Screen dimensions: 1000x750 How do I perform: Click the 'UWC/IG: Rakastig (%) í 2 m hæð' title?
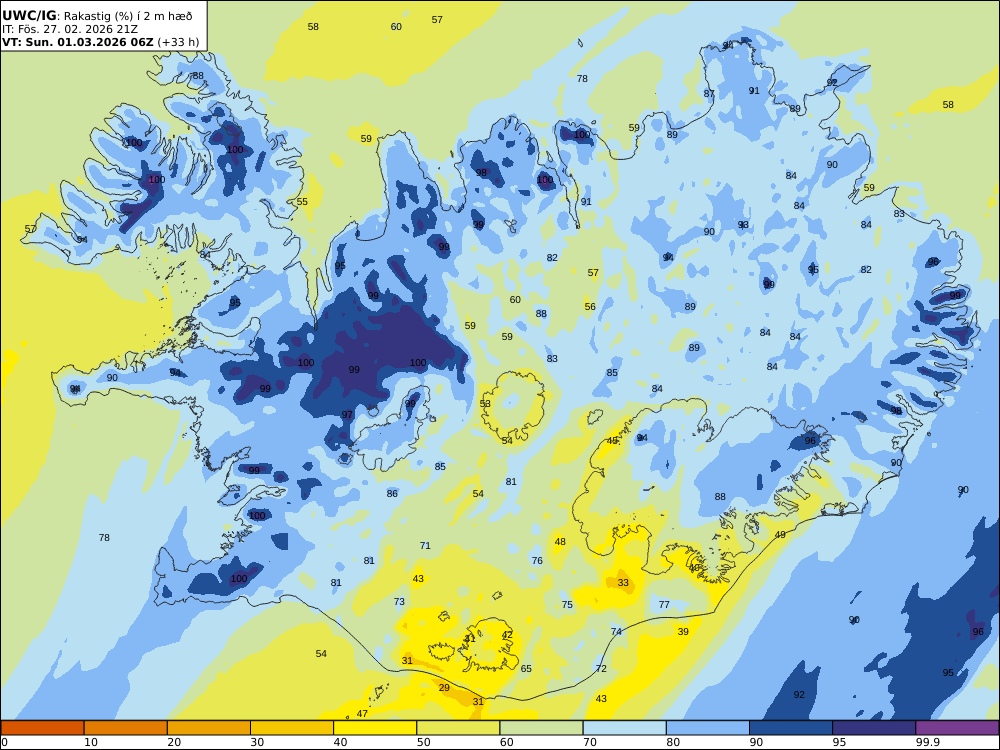pyautogui.click(x=97, y=16)
